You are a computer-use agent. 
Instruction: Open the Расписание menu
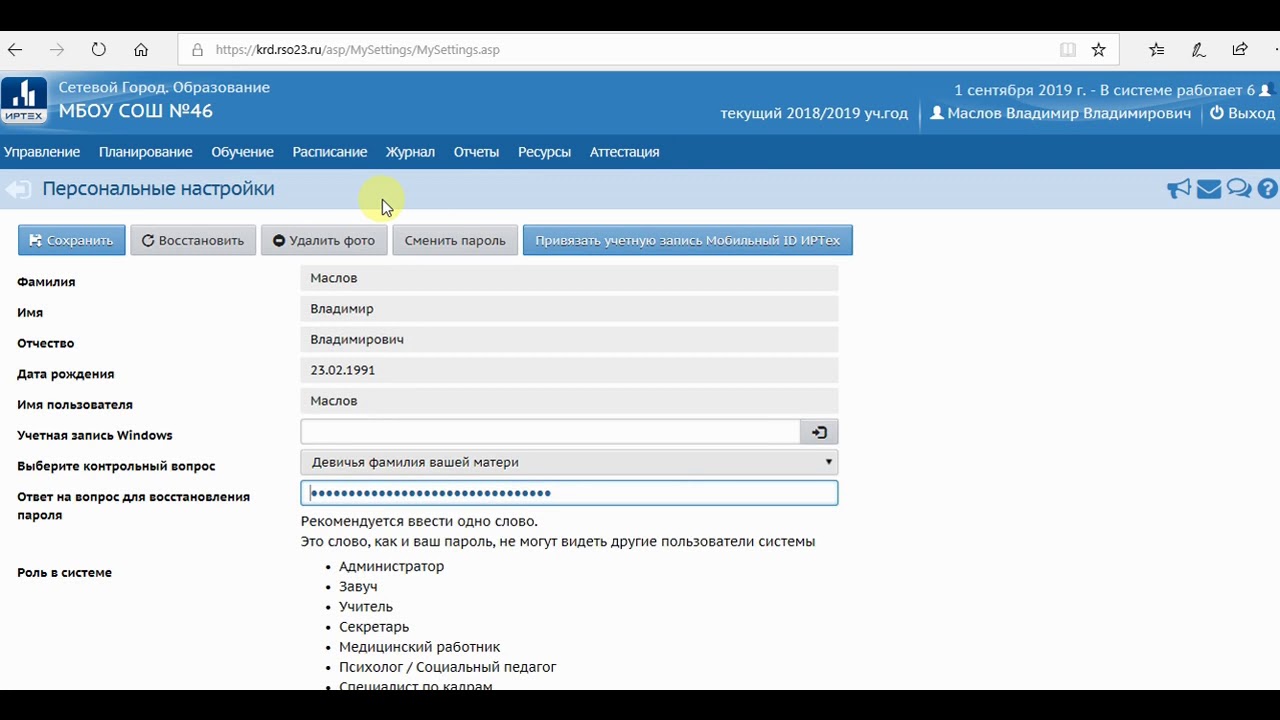[330, 152]
